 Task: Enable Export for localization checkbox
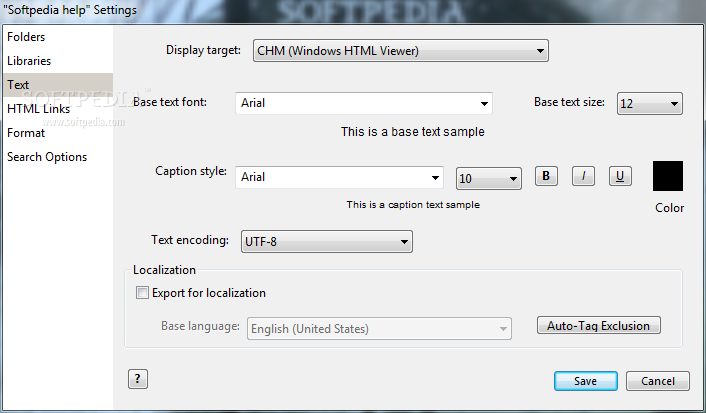[x=143, y=293]
